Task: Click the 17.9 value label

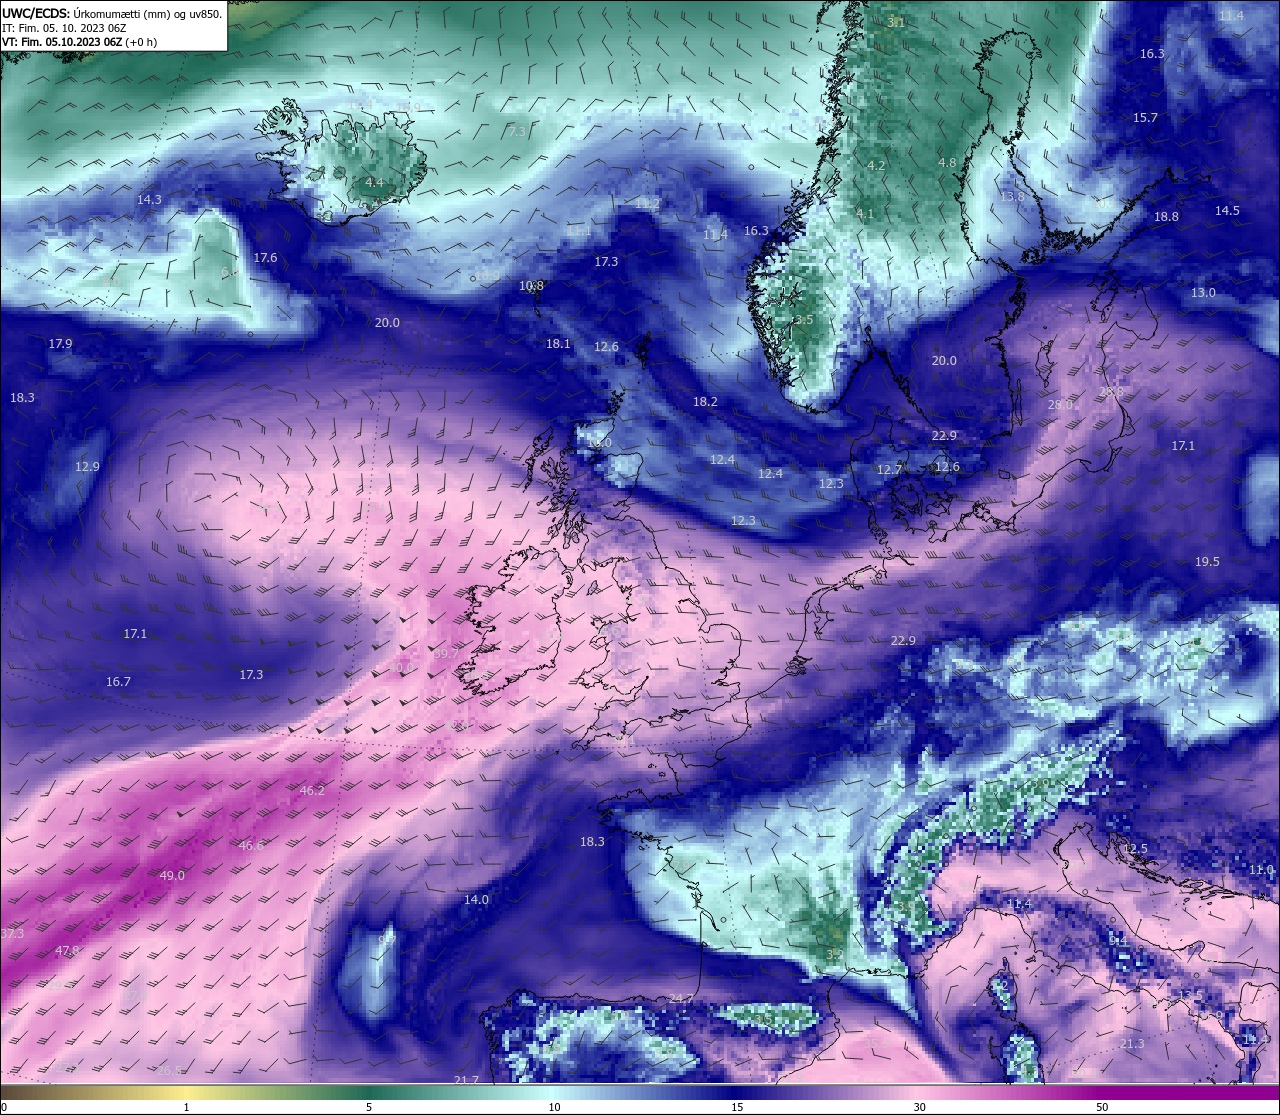Action: 60,344
